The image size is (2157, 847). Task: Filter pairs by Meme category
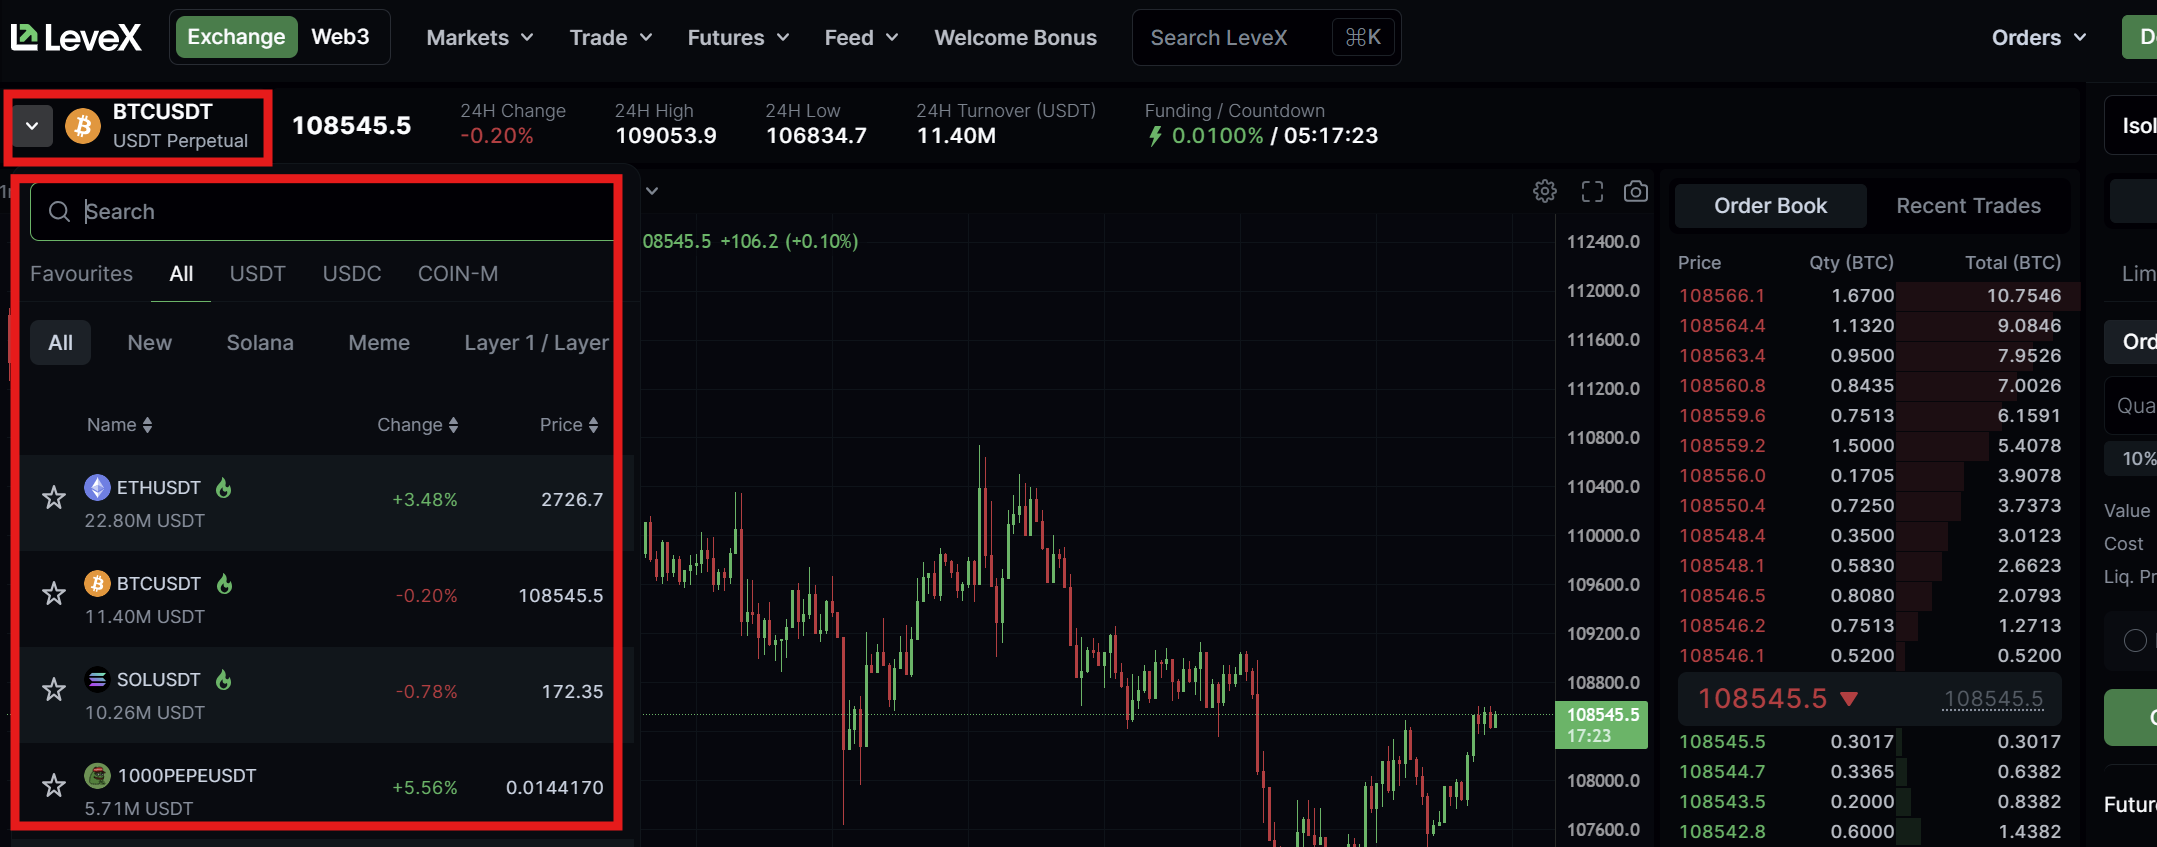pyautogui.click(x=379, y=342)
